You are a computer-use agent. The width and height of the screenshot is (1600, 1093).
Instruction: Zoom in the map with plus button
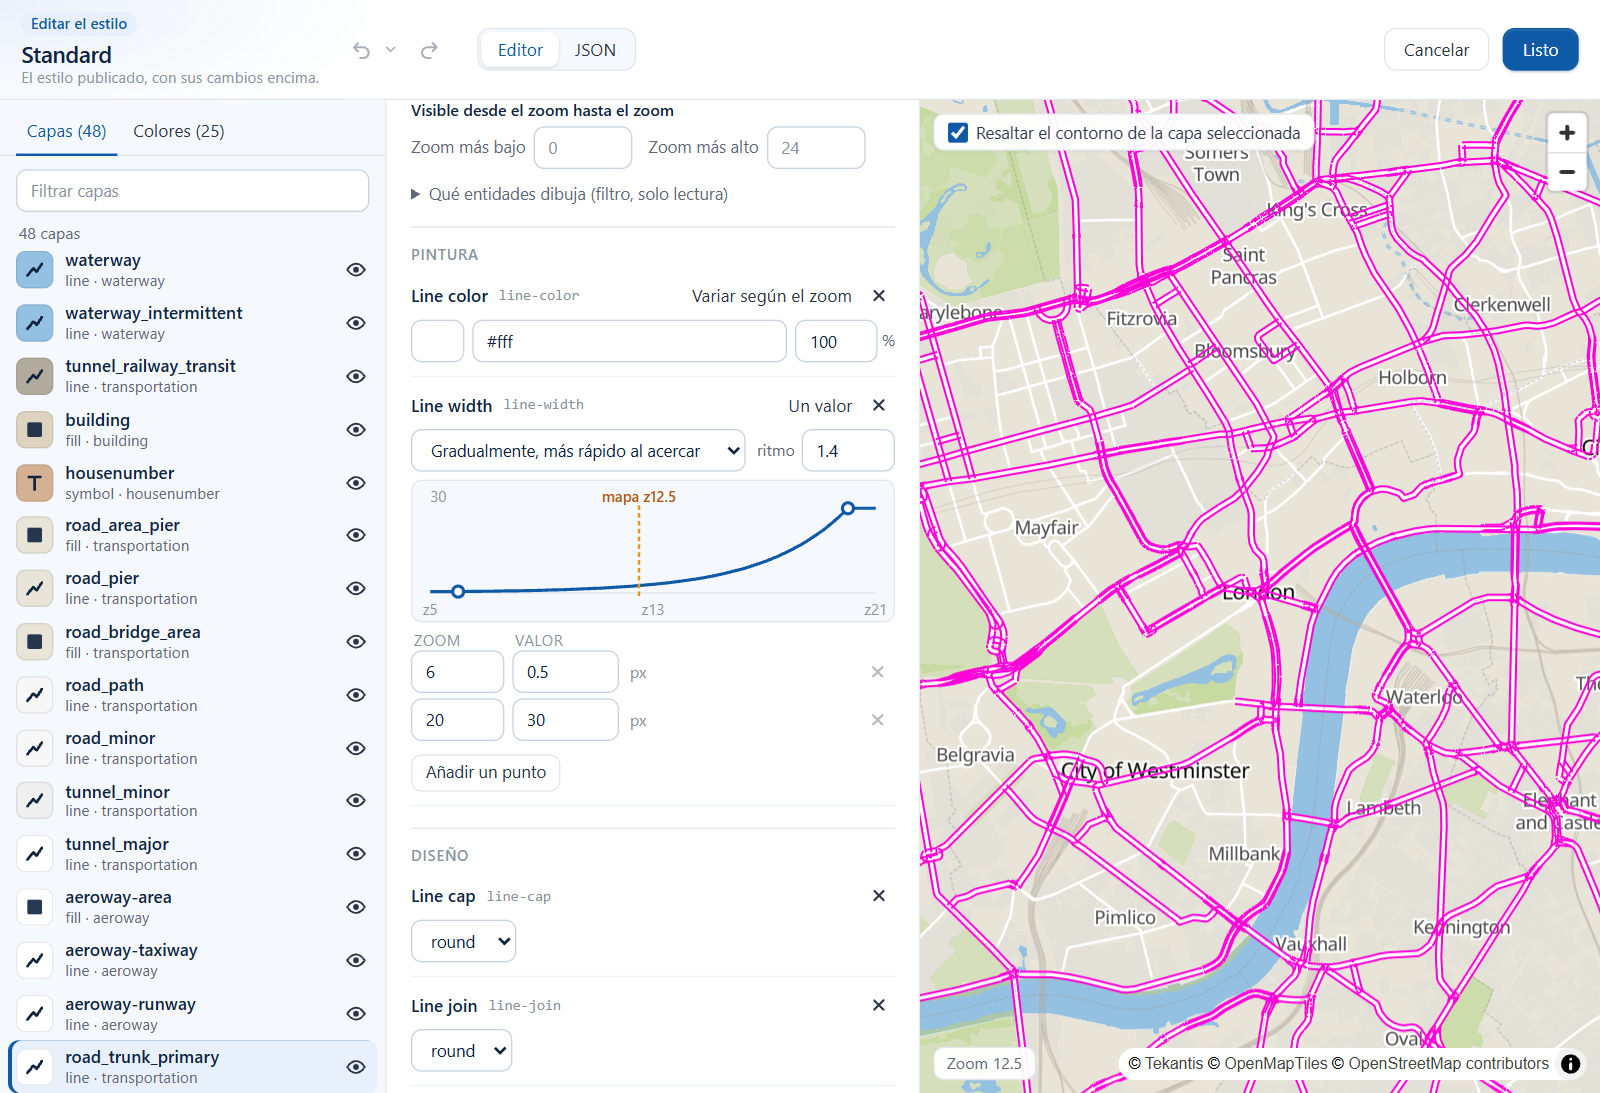tap(1567, 133)
